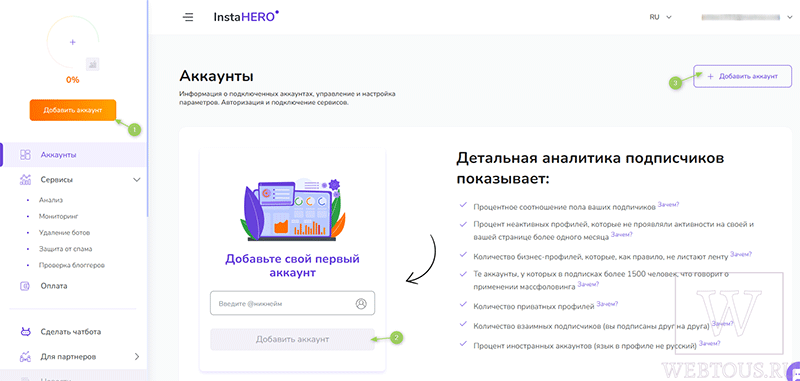Collapse the Сервисы chevron arrow

pos(136,180)
